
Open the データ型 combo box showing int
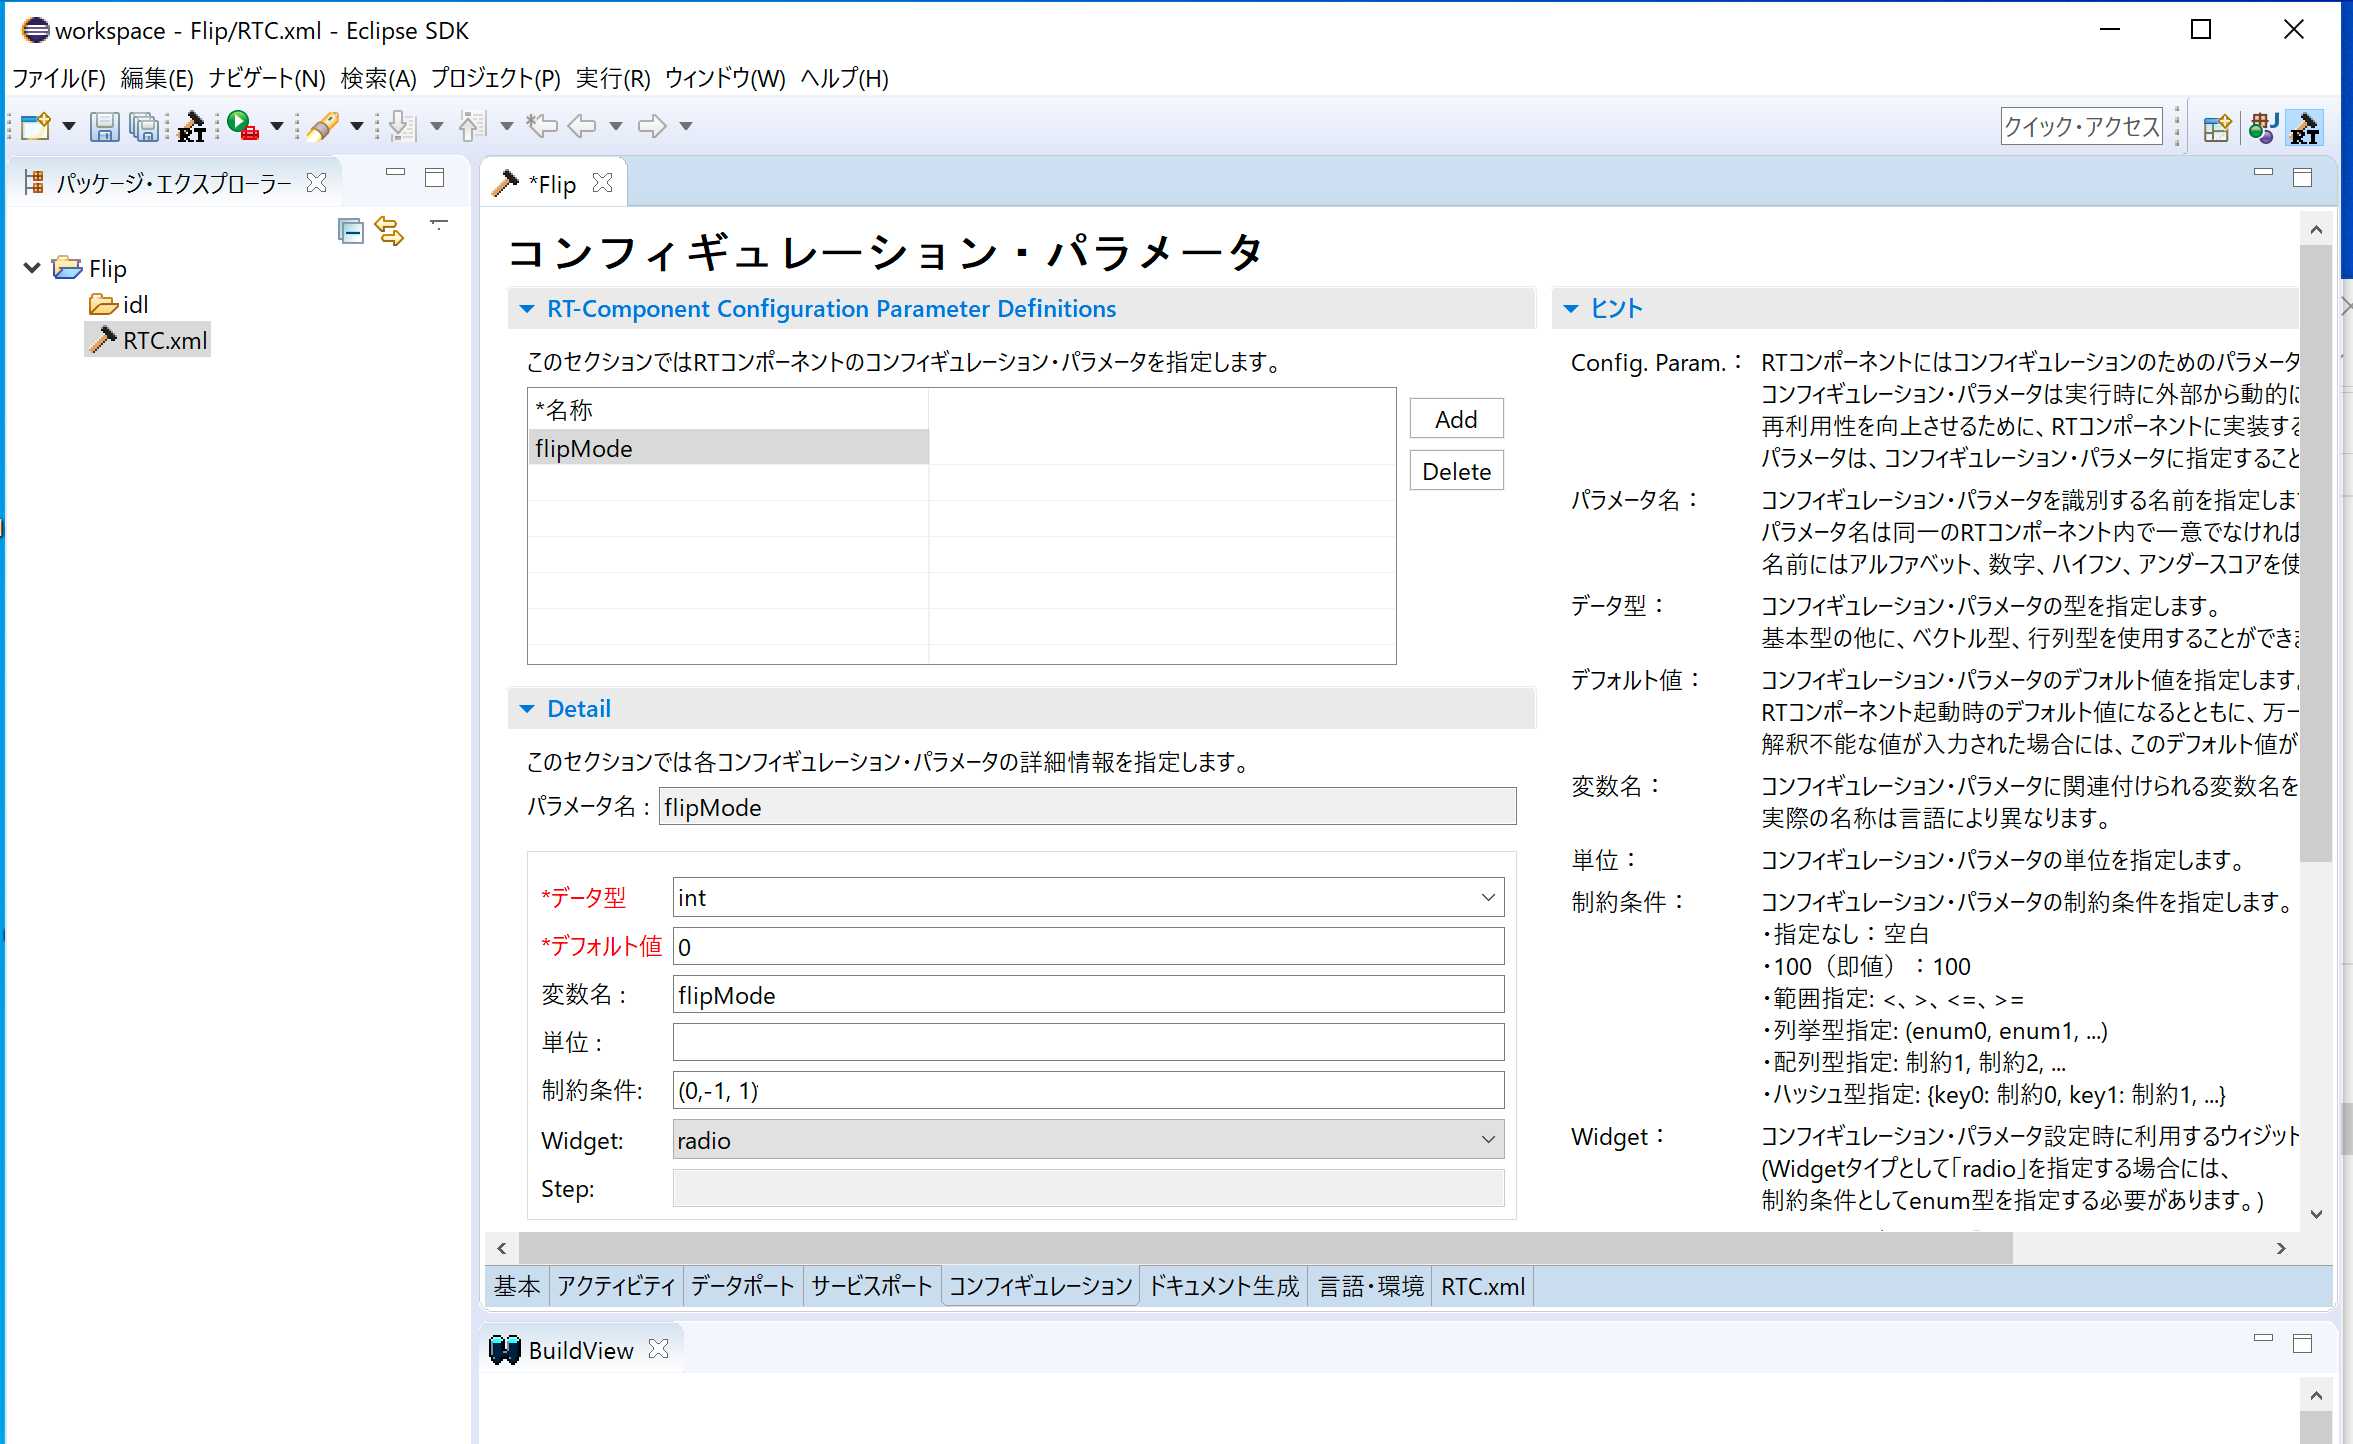pyautogui.click(x=1088, y=897)
